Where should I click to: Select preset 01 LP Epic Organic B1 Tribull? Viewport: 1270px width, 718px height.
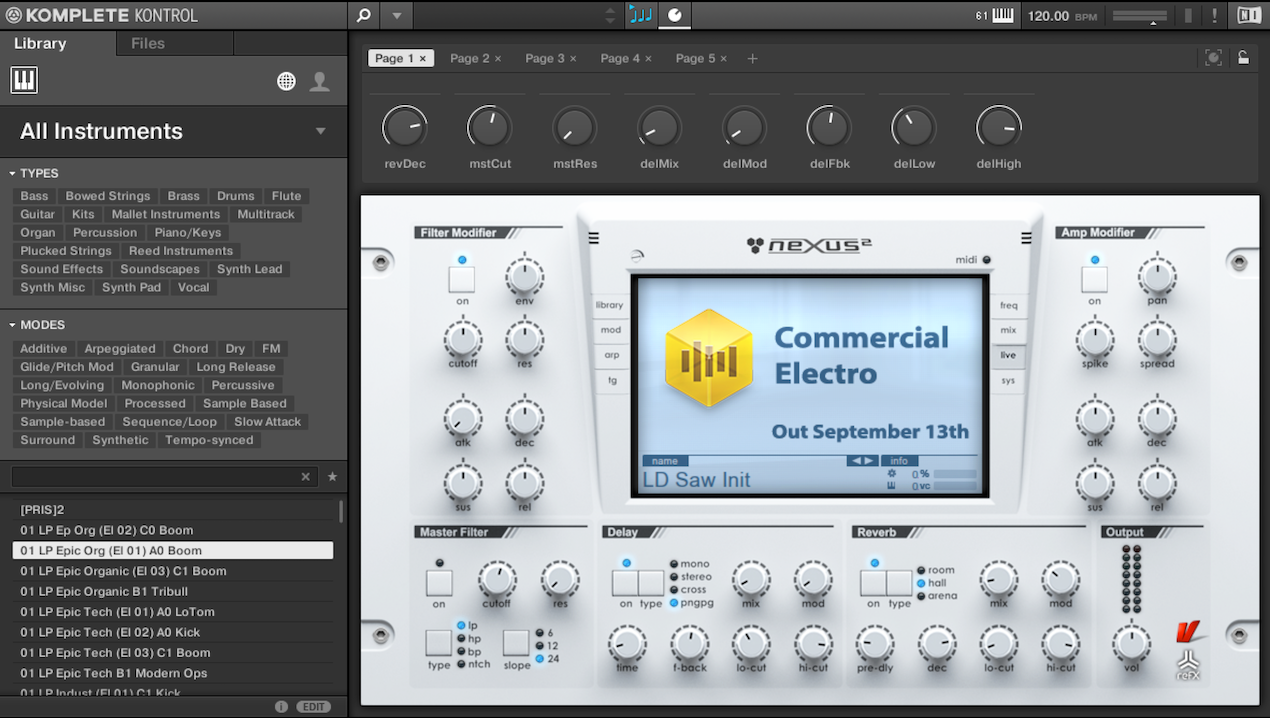tap(172, 591)
